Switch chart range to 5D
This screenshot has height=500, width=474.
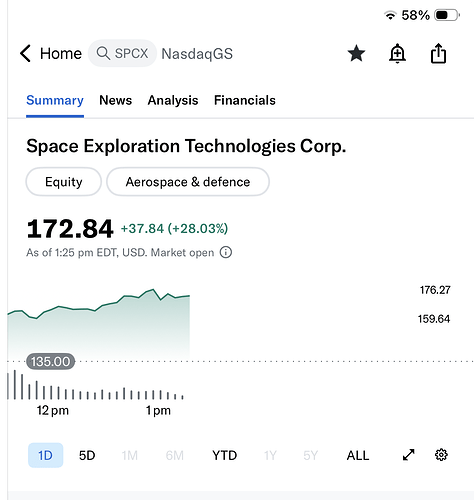[x=87, y=455]
